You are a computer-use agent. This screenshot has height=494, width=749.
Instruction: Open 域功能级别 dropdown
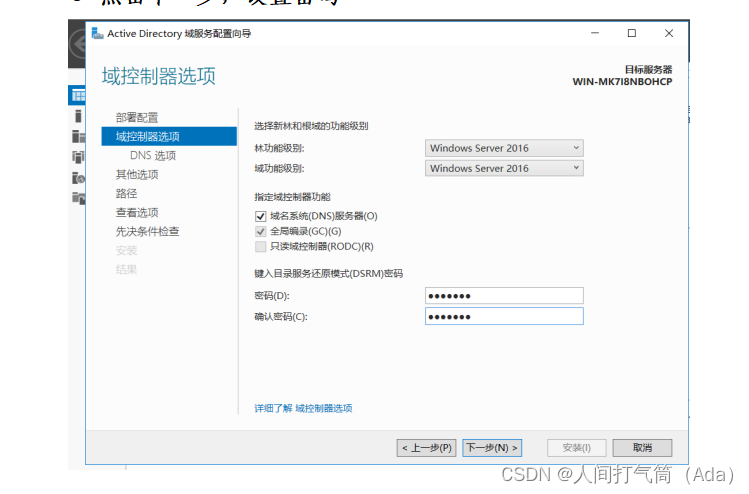click(x=504, y=168)
